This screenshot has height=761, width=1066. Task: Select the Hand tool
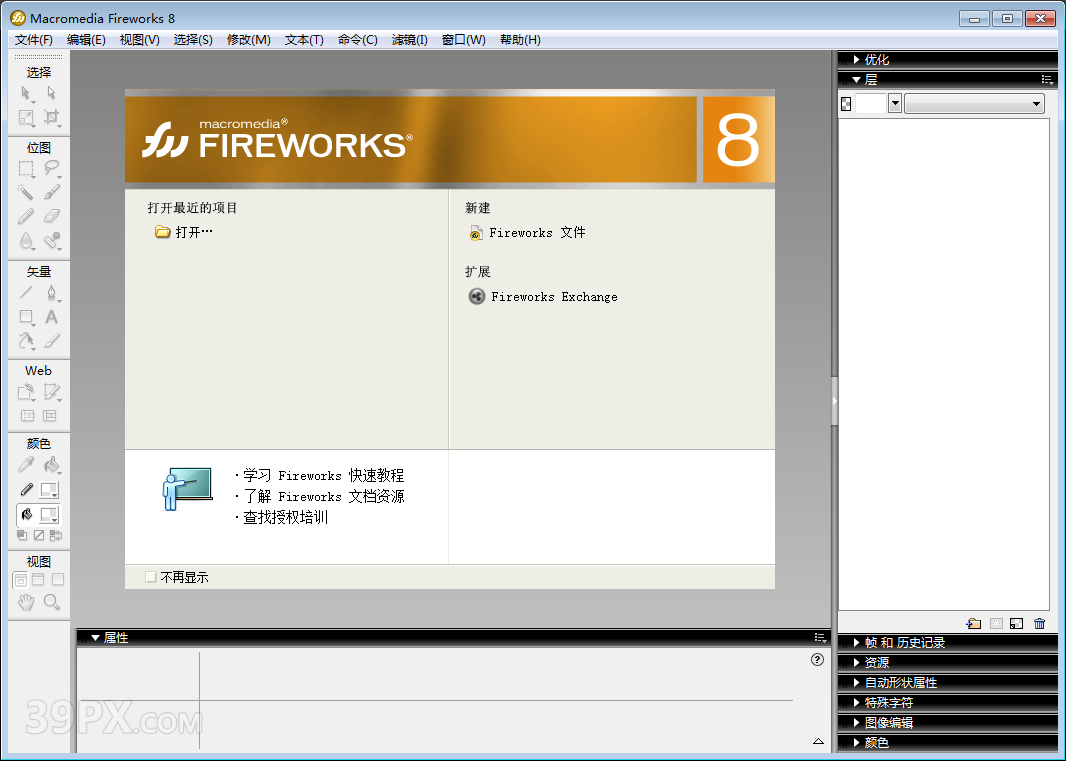[26, 602]
